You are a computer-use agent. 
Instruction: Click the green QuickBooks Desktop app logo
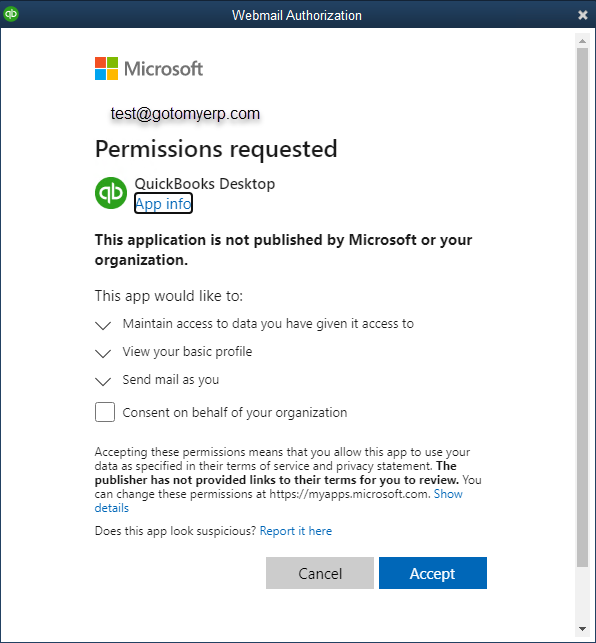111,193
